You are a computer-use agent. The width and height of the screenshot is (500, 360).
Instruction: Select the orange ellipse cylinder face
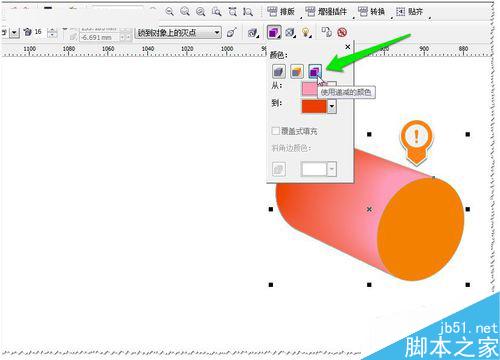[x=421, y=229]
